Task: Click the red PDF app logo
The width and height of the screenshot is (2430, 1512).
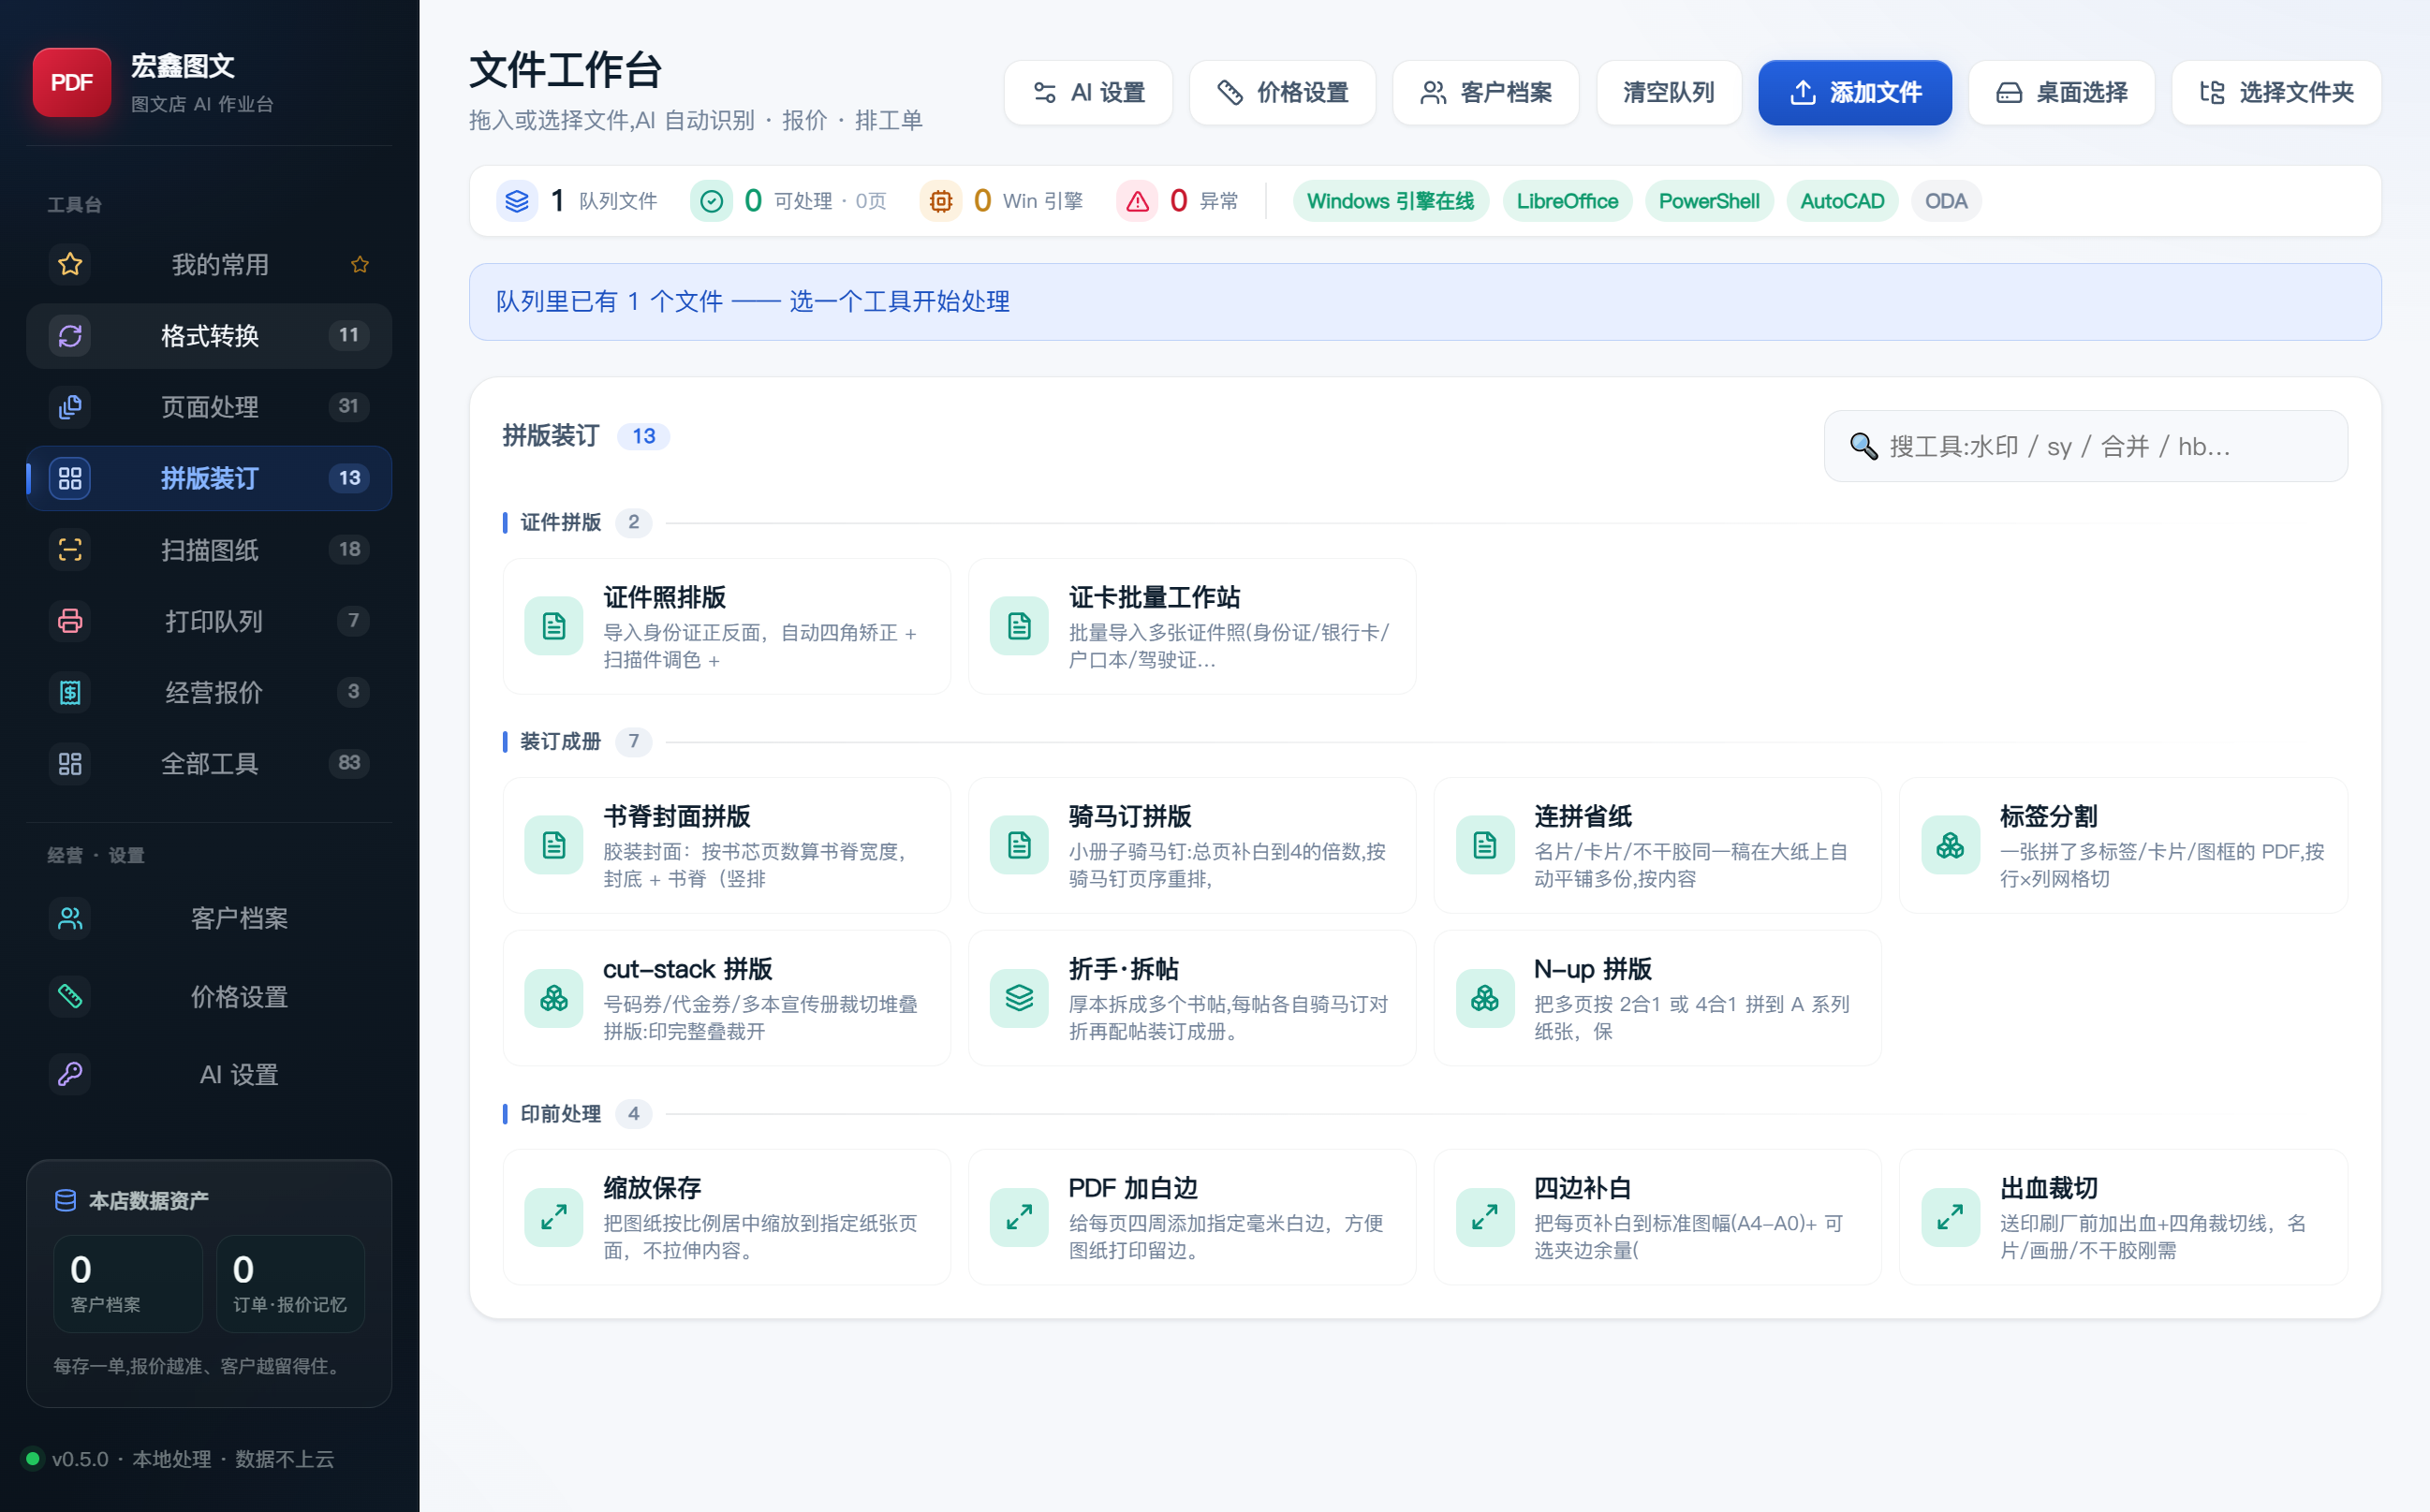Action: [71, 82]
